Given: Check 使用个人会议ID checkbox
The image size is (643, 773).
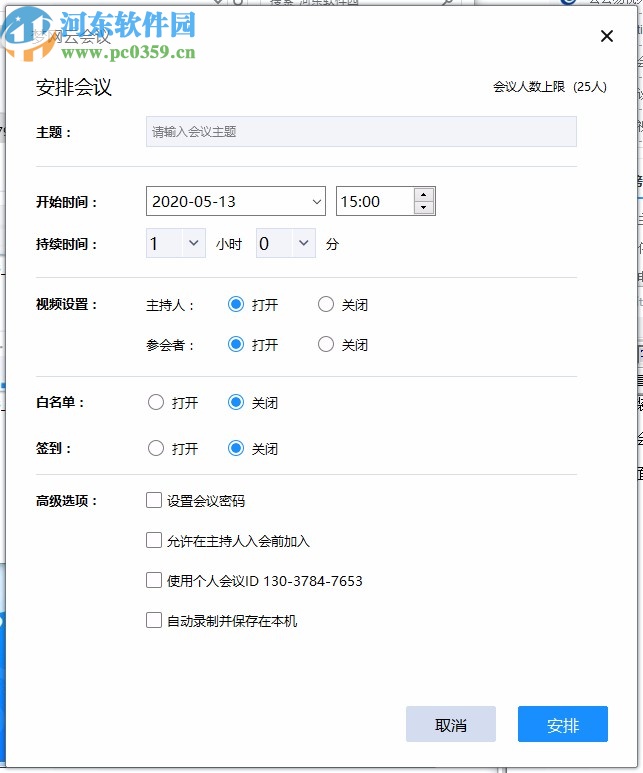Looking at the screenshot, I should point(154,580).
